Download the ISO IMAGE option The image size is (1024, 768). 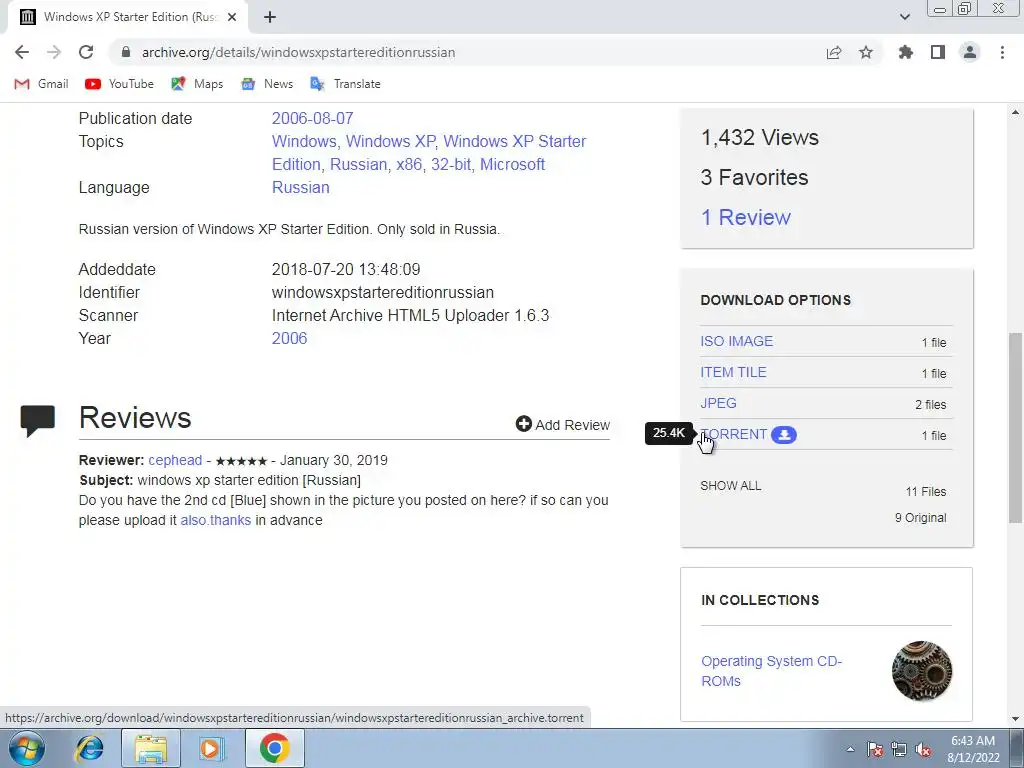[x=736, y=341]
